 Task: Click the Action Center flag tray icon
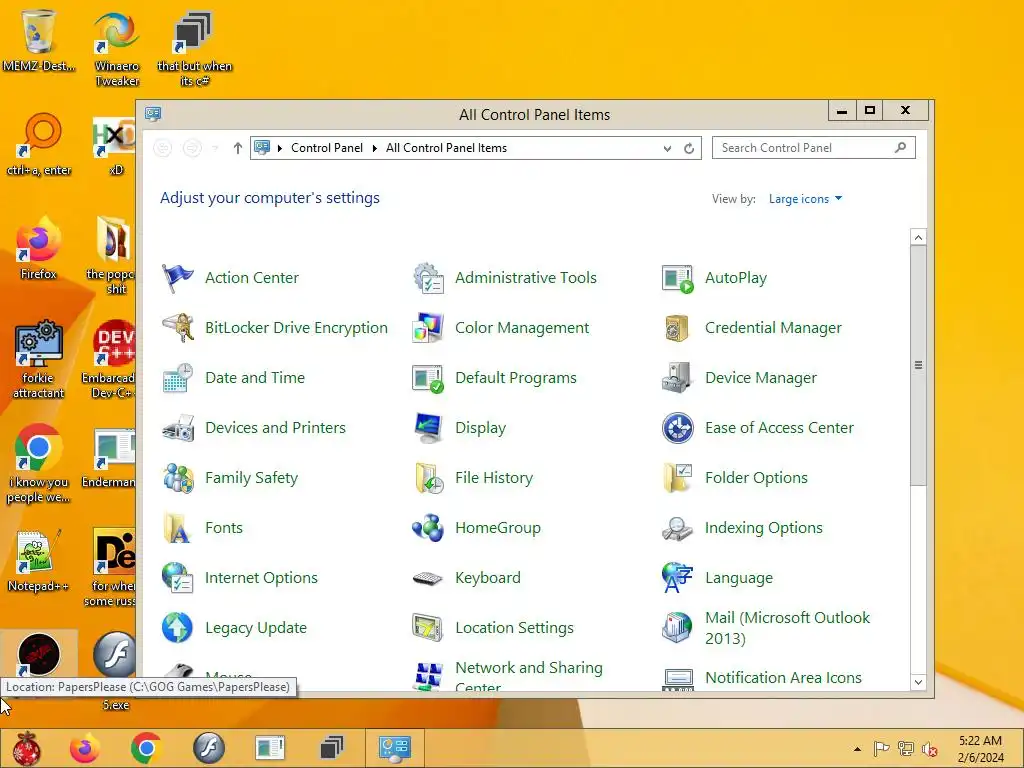pos(882,749)
